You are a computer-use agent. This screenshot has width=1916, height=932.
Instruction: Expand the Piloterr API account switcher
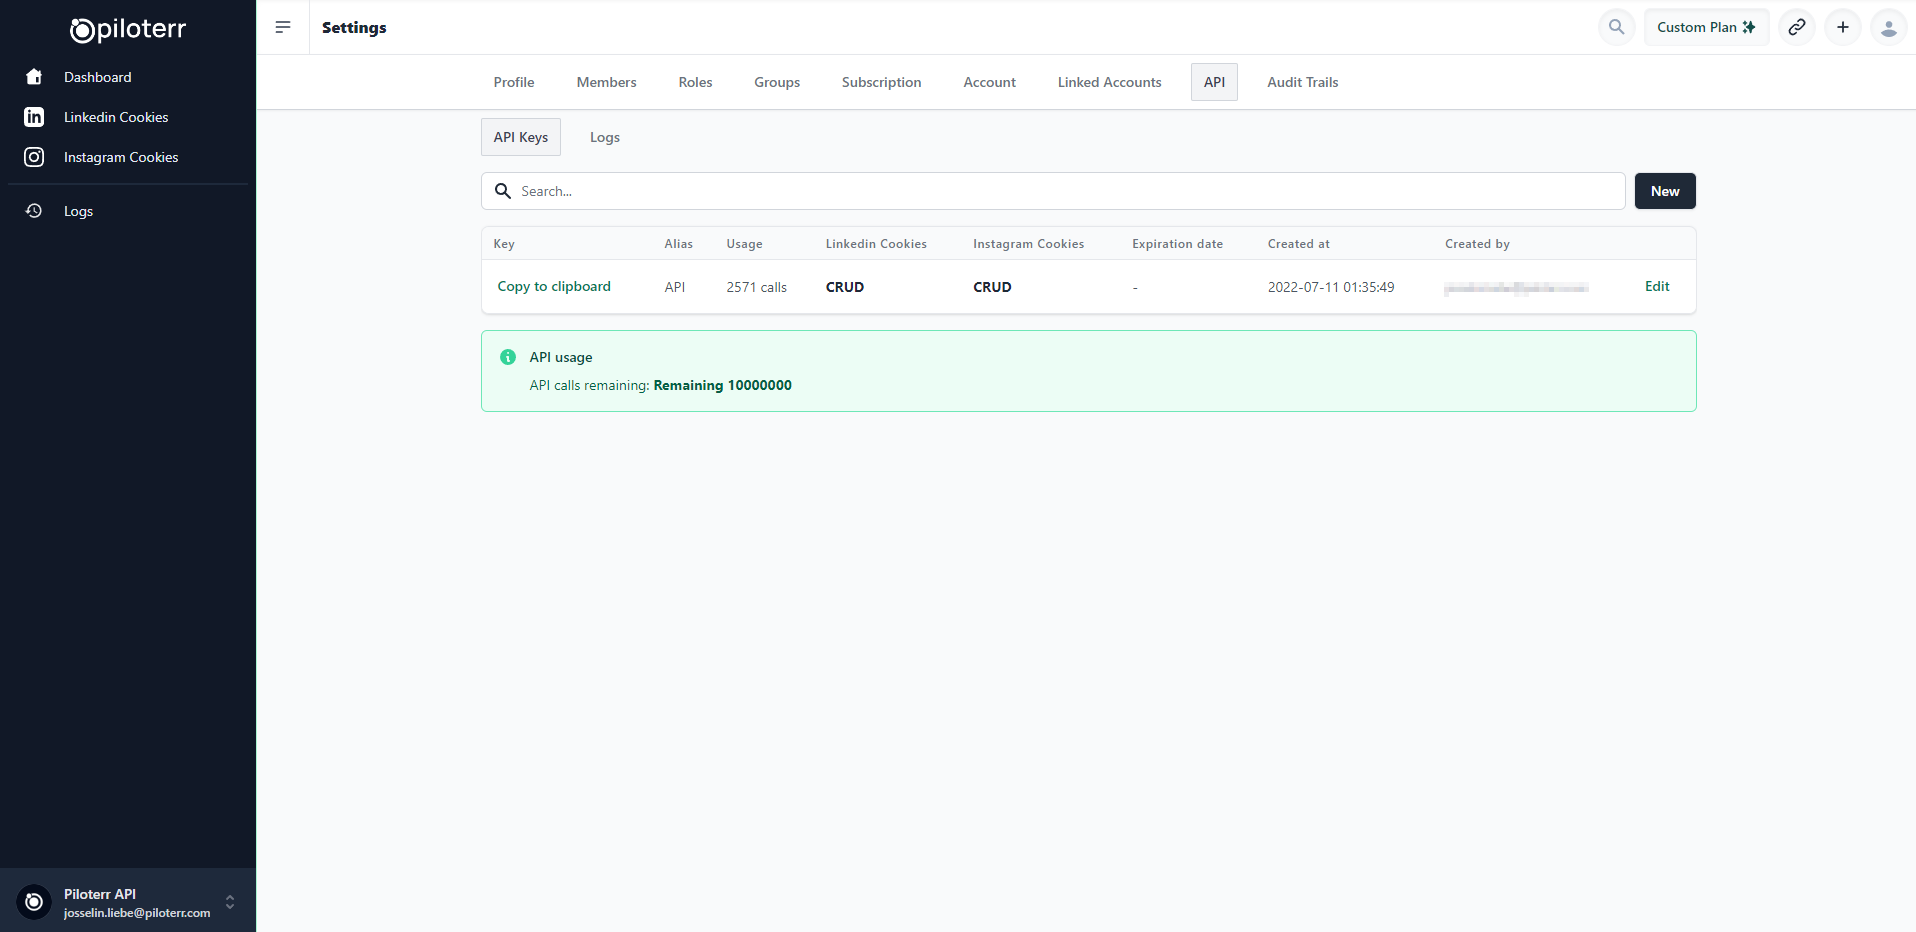point(231,901)
